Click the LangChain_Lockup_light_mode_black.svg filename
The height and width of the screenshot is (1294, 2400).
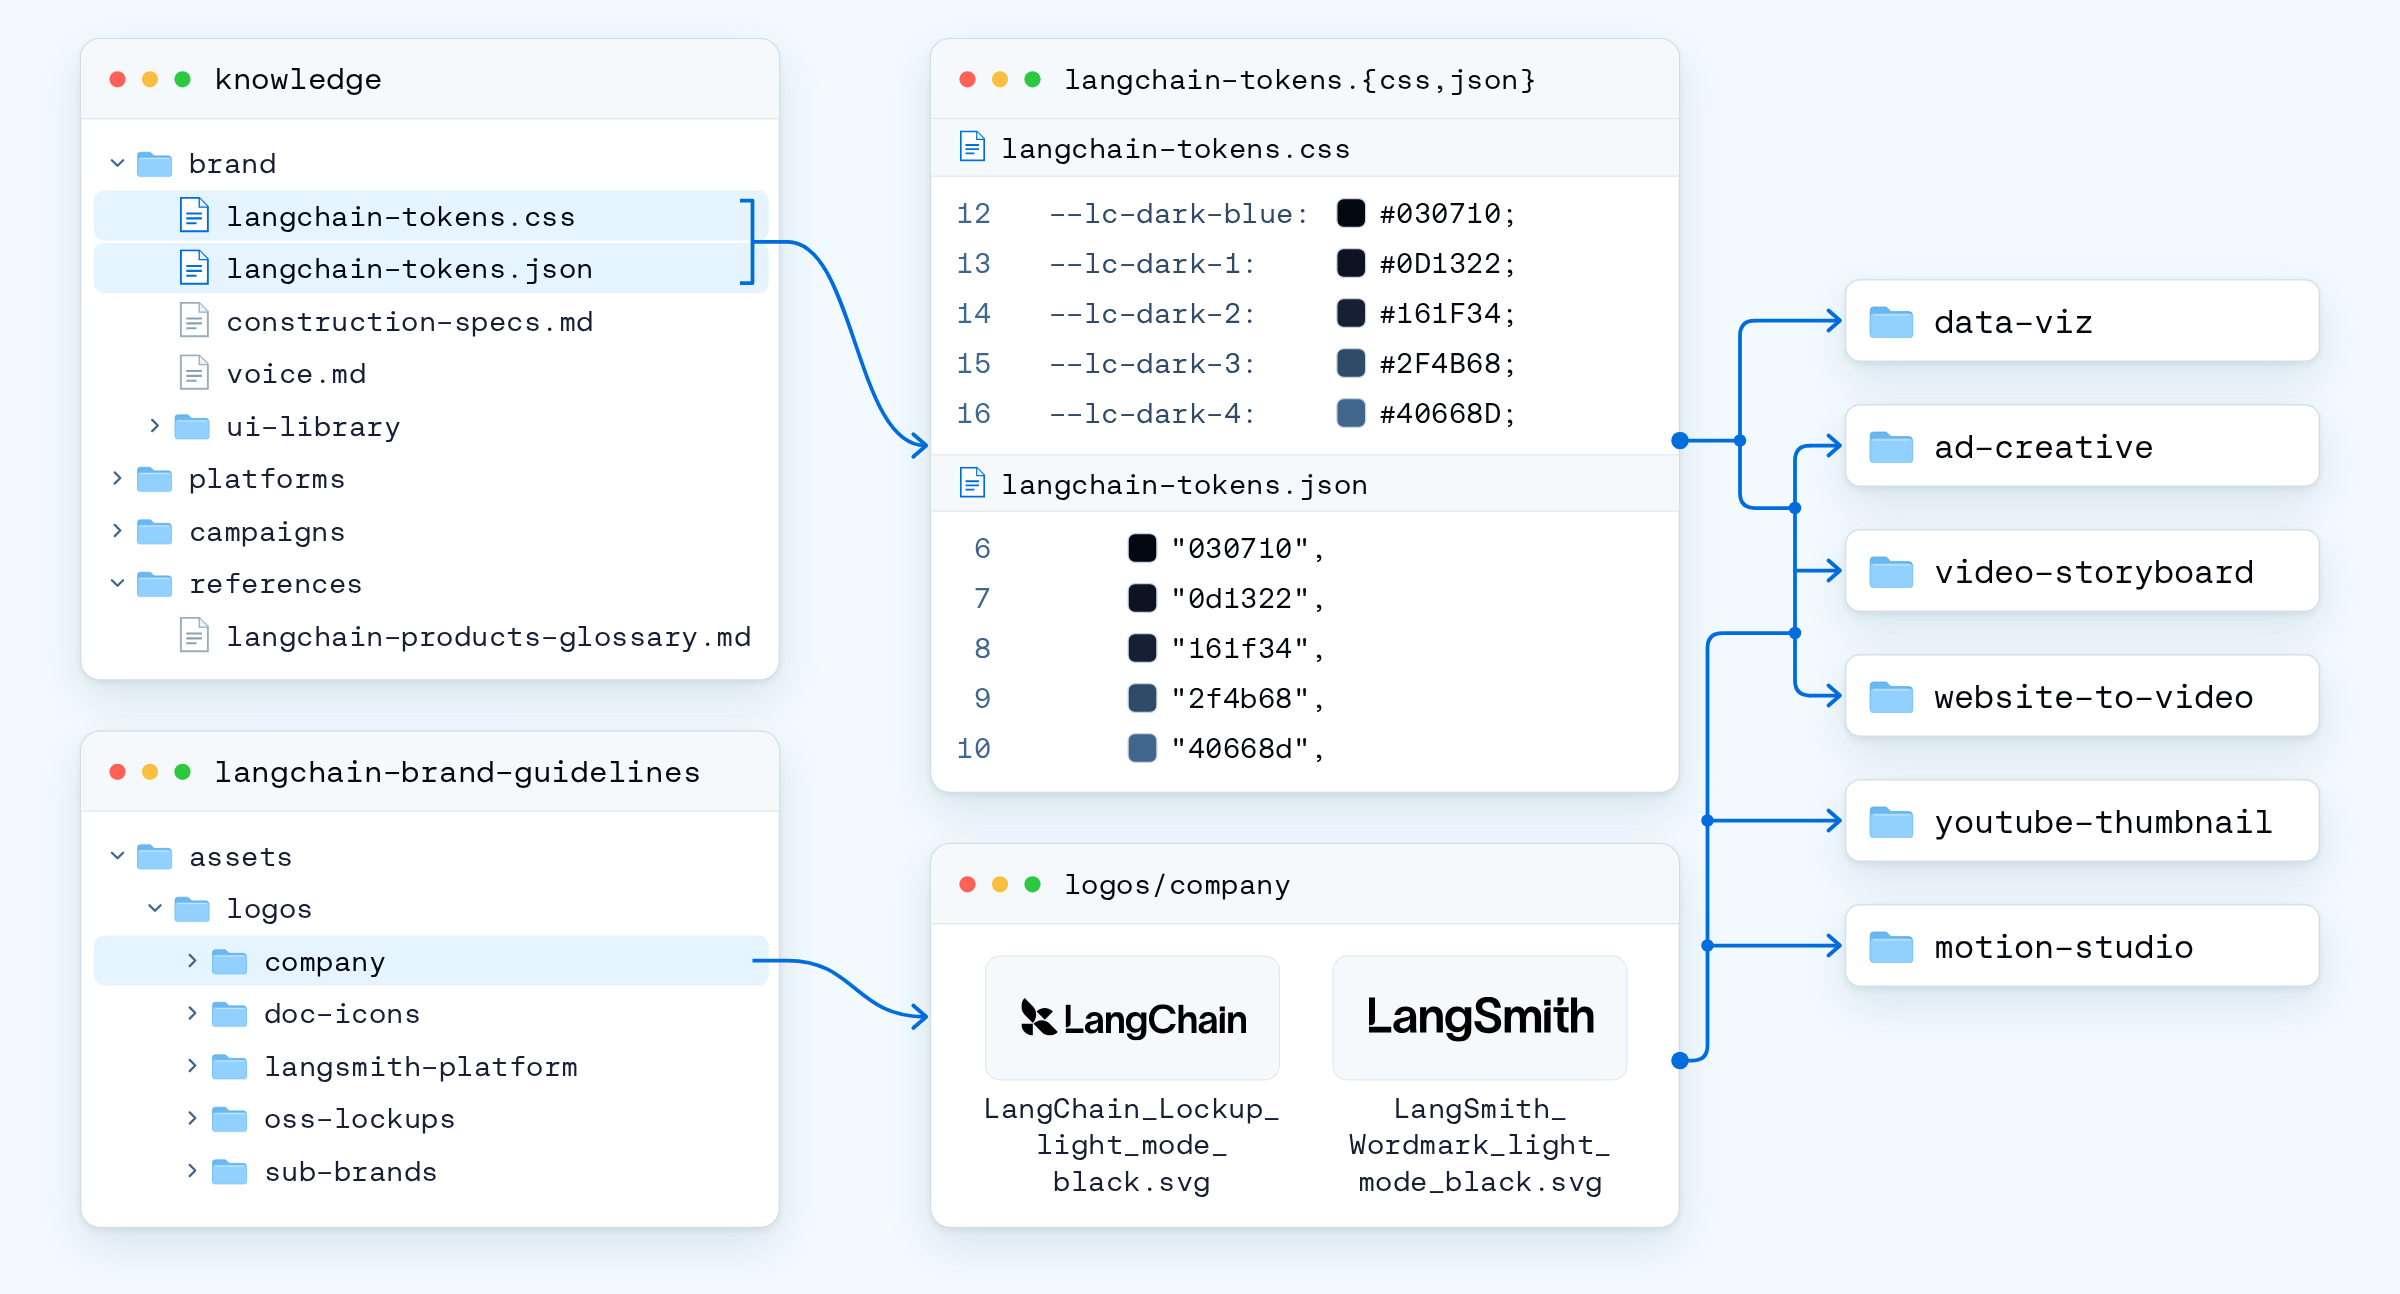tap(1132, 1146)
